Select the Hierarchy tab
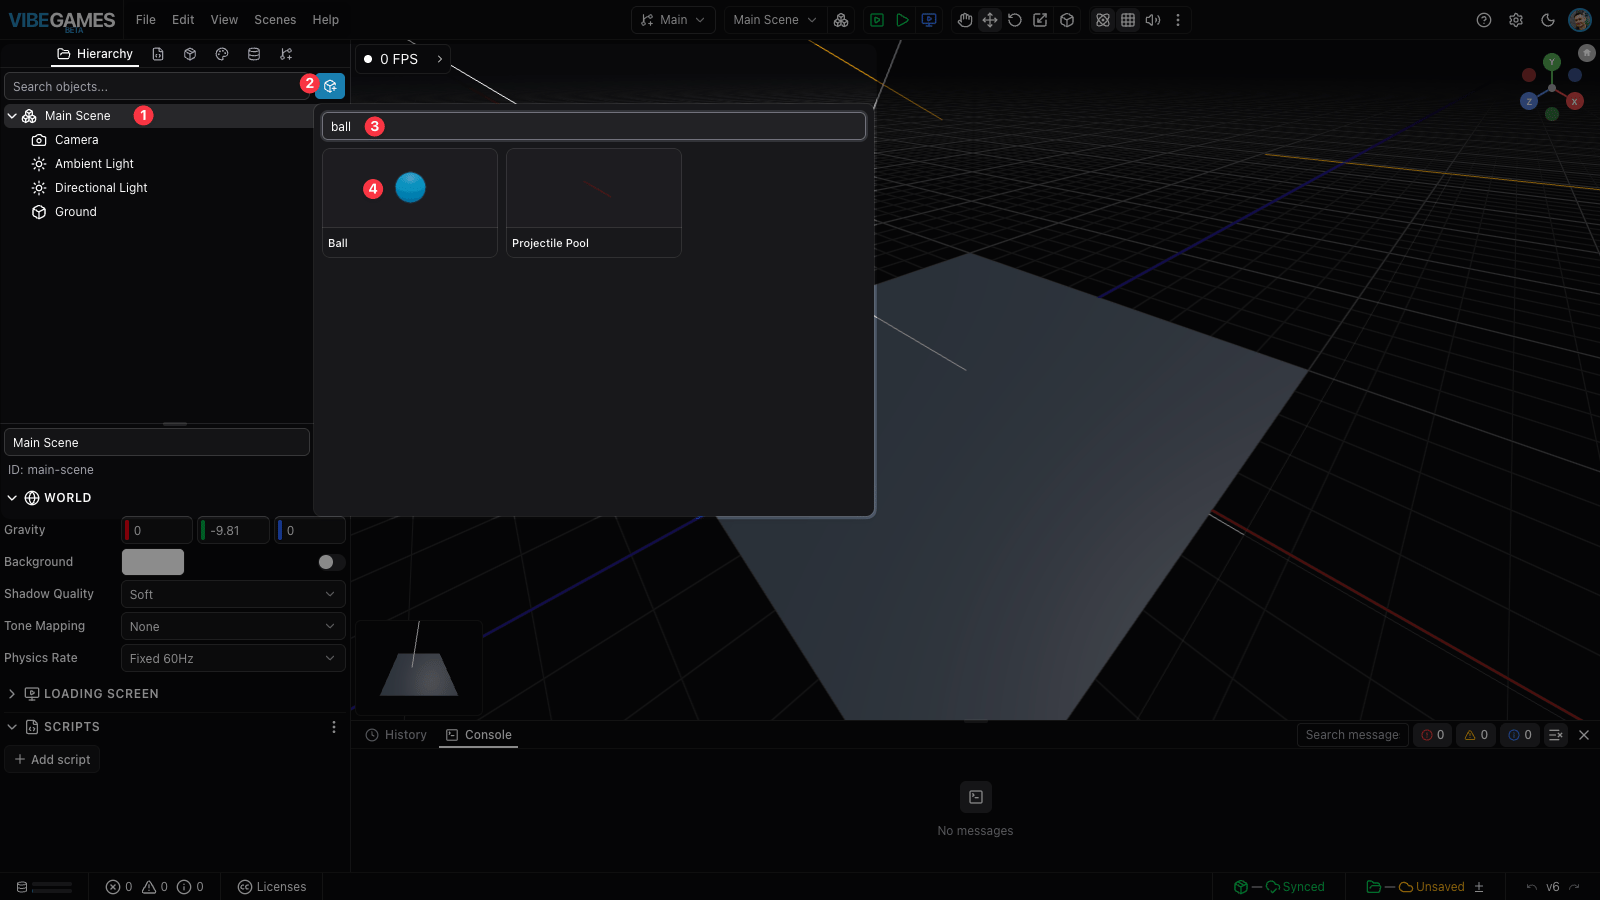The width and height of the screenshot is (1600, 900). pos(95,54)
